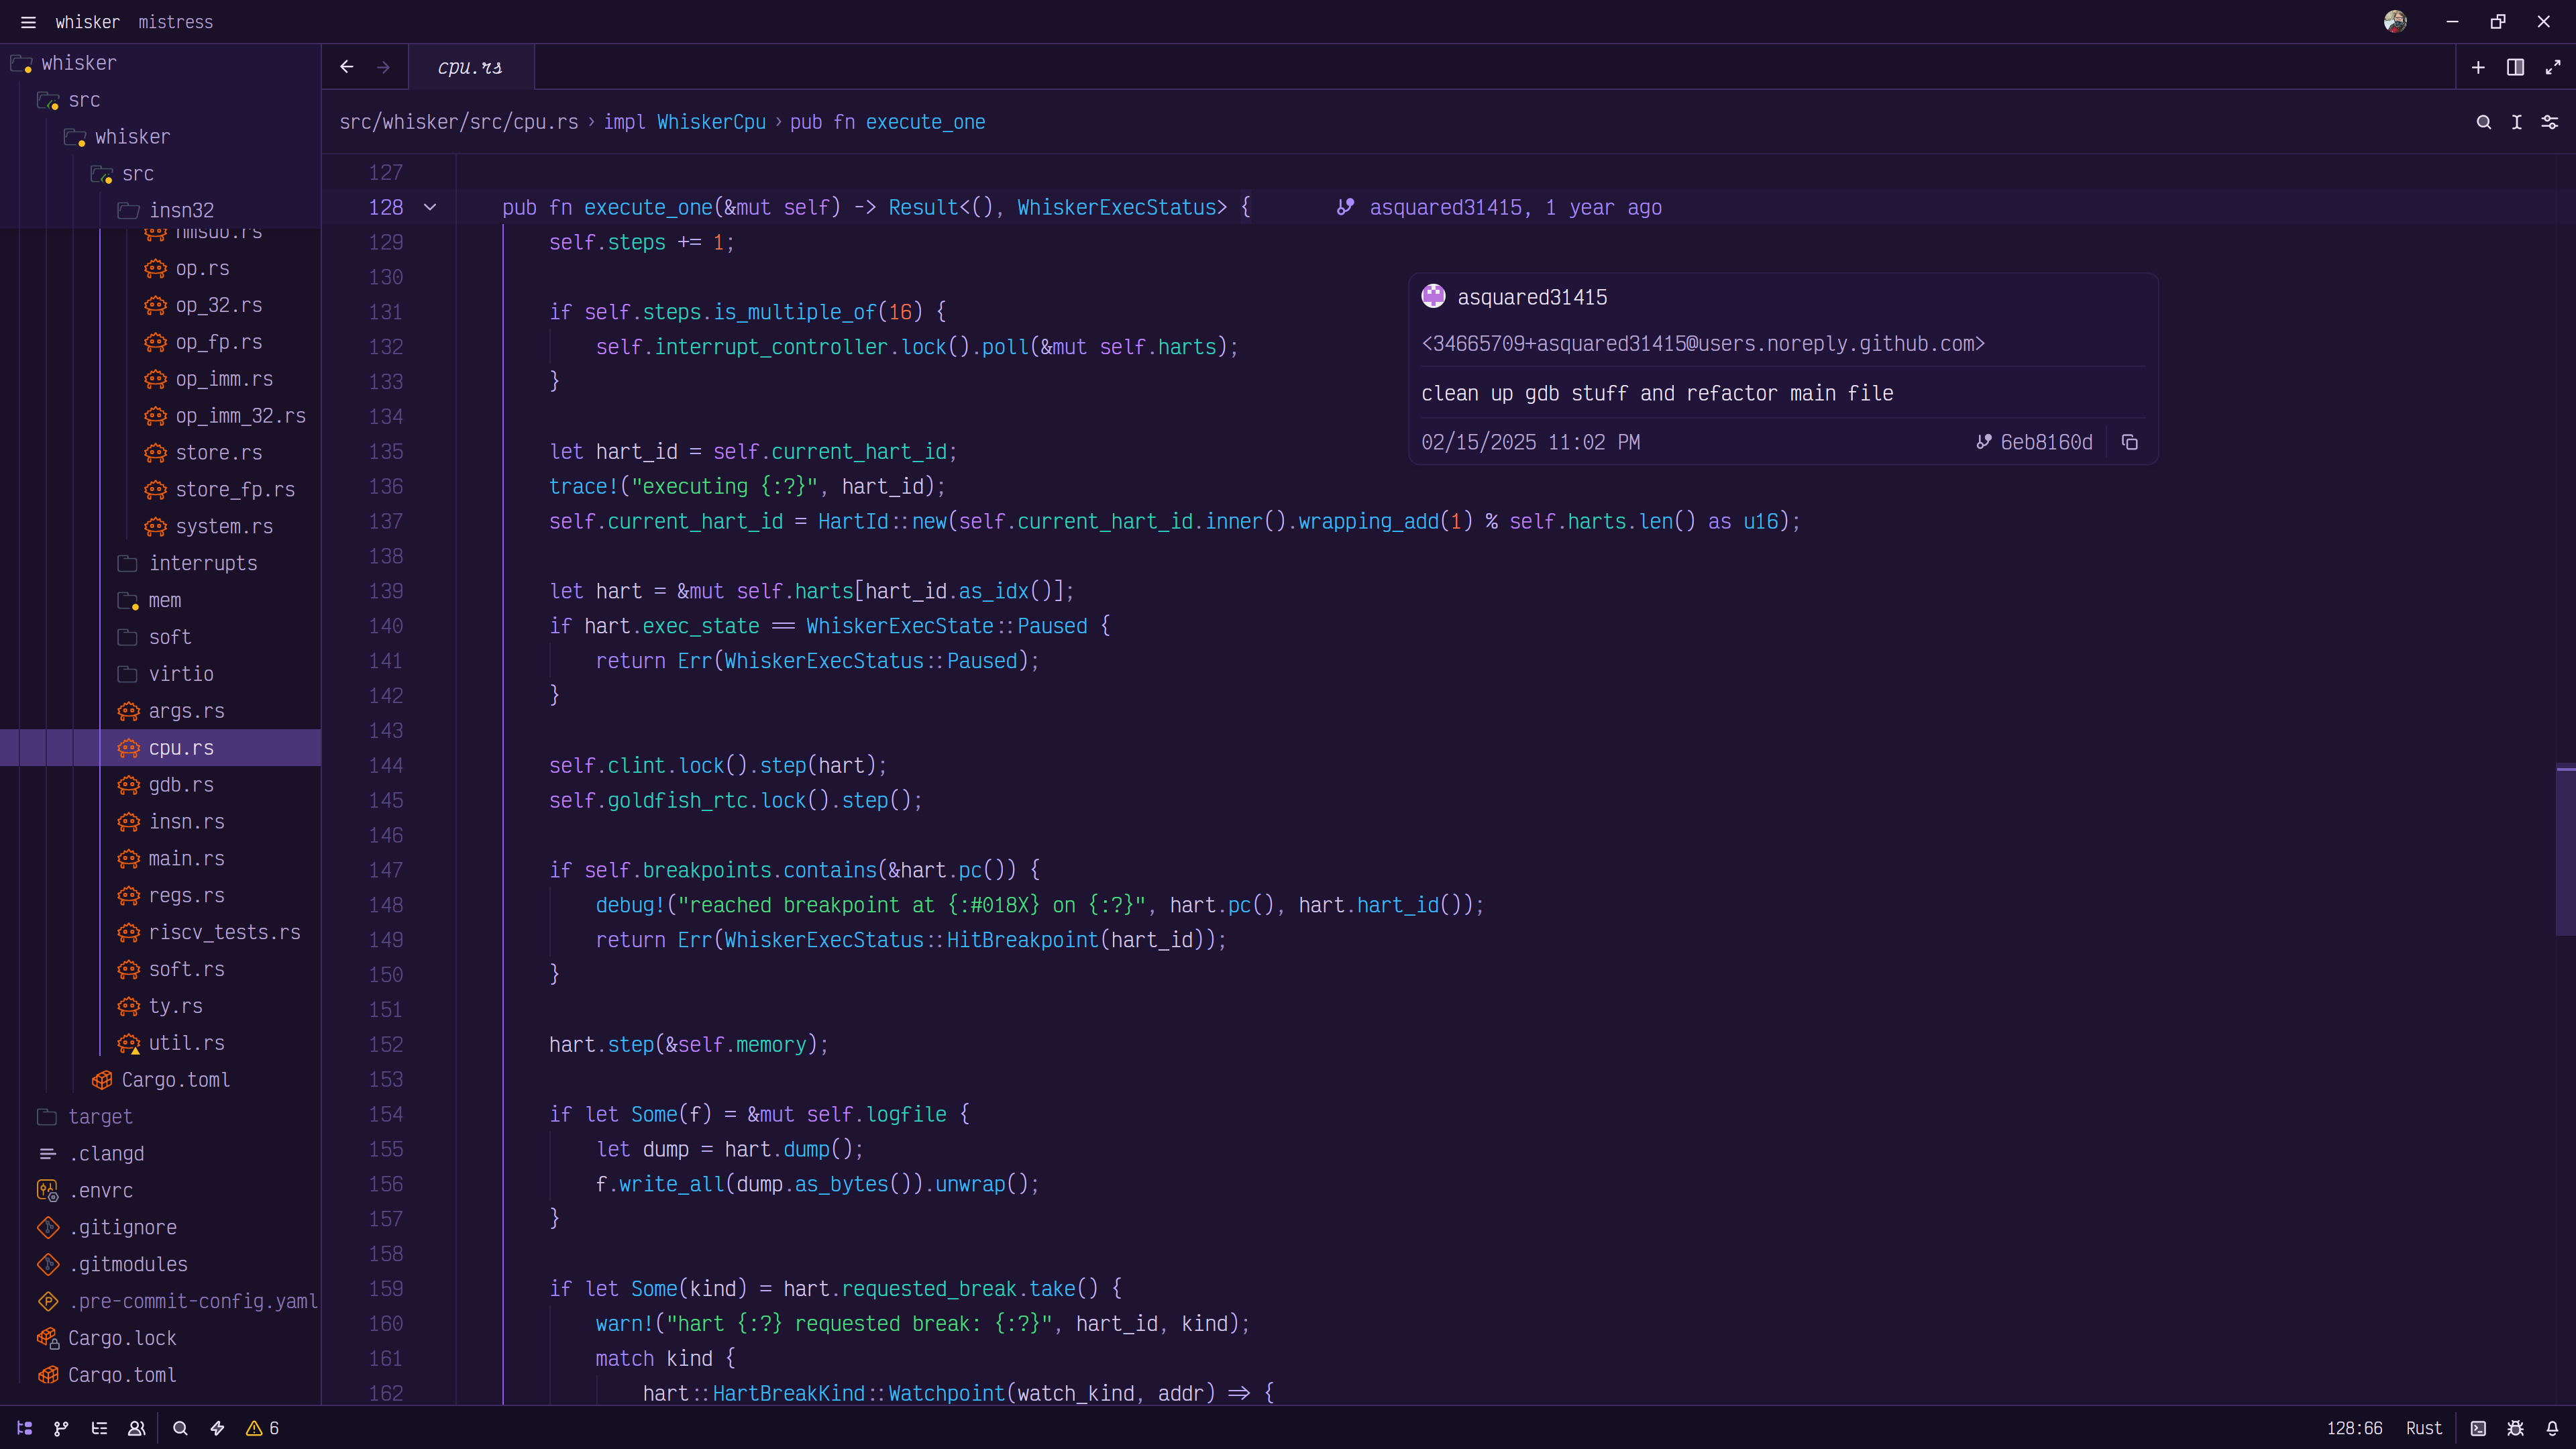Click the mistress branch name

[x=175, y=22]
